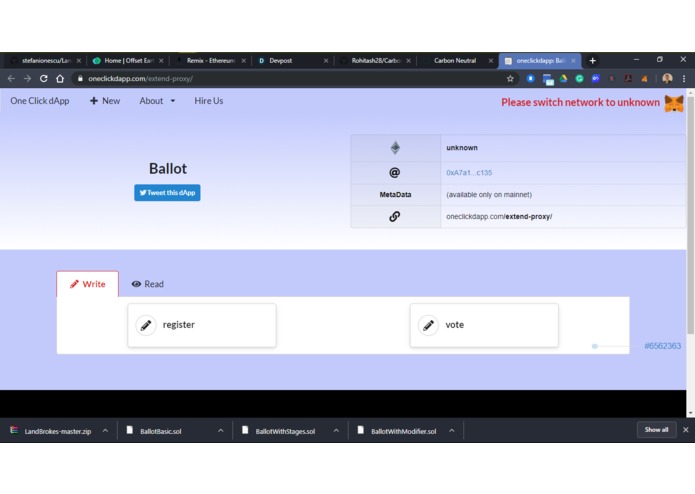
Task: Click 'Please switch network to unknown' warning
Action: tap(581, 102)
